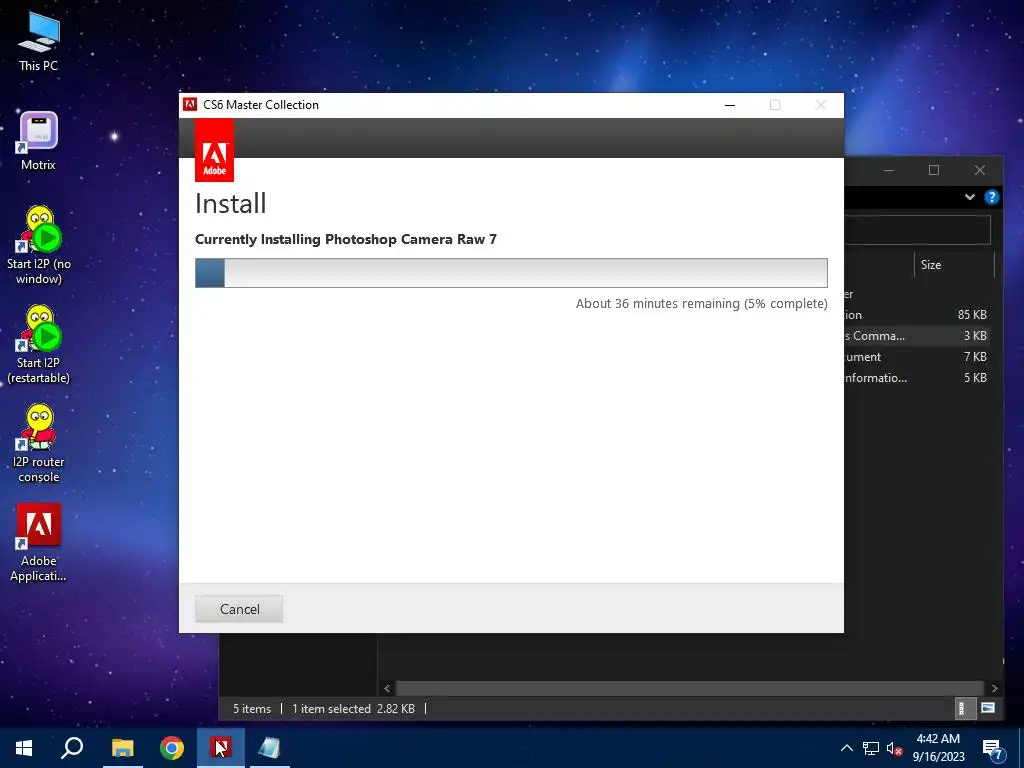Select the 5 KB nformatio... file row

[x=917, y=377]
